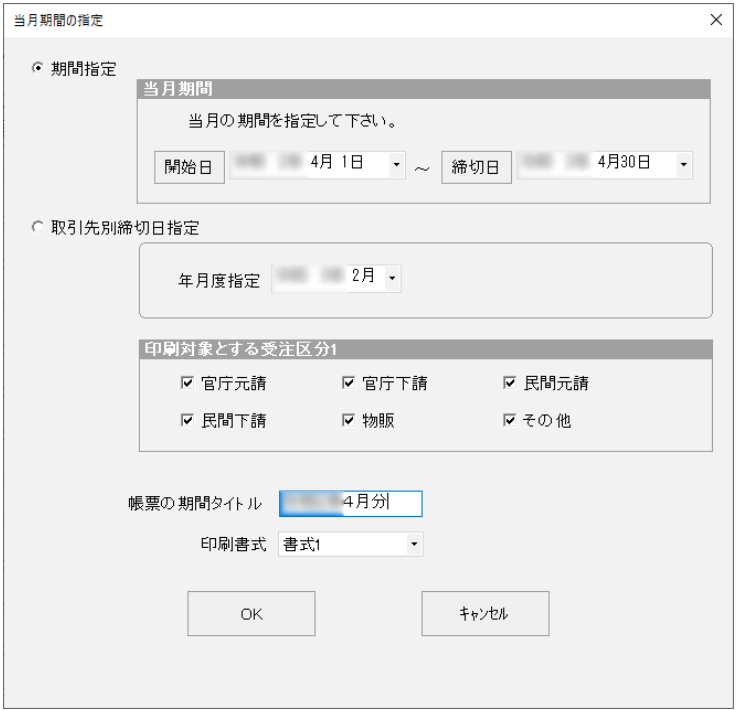Disable the その他 checkbox
Image resolution: width=736 pixels, height=710 pixels.
click(509, 421)
